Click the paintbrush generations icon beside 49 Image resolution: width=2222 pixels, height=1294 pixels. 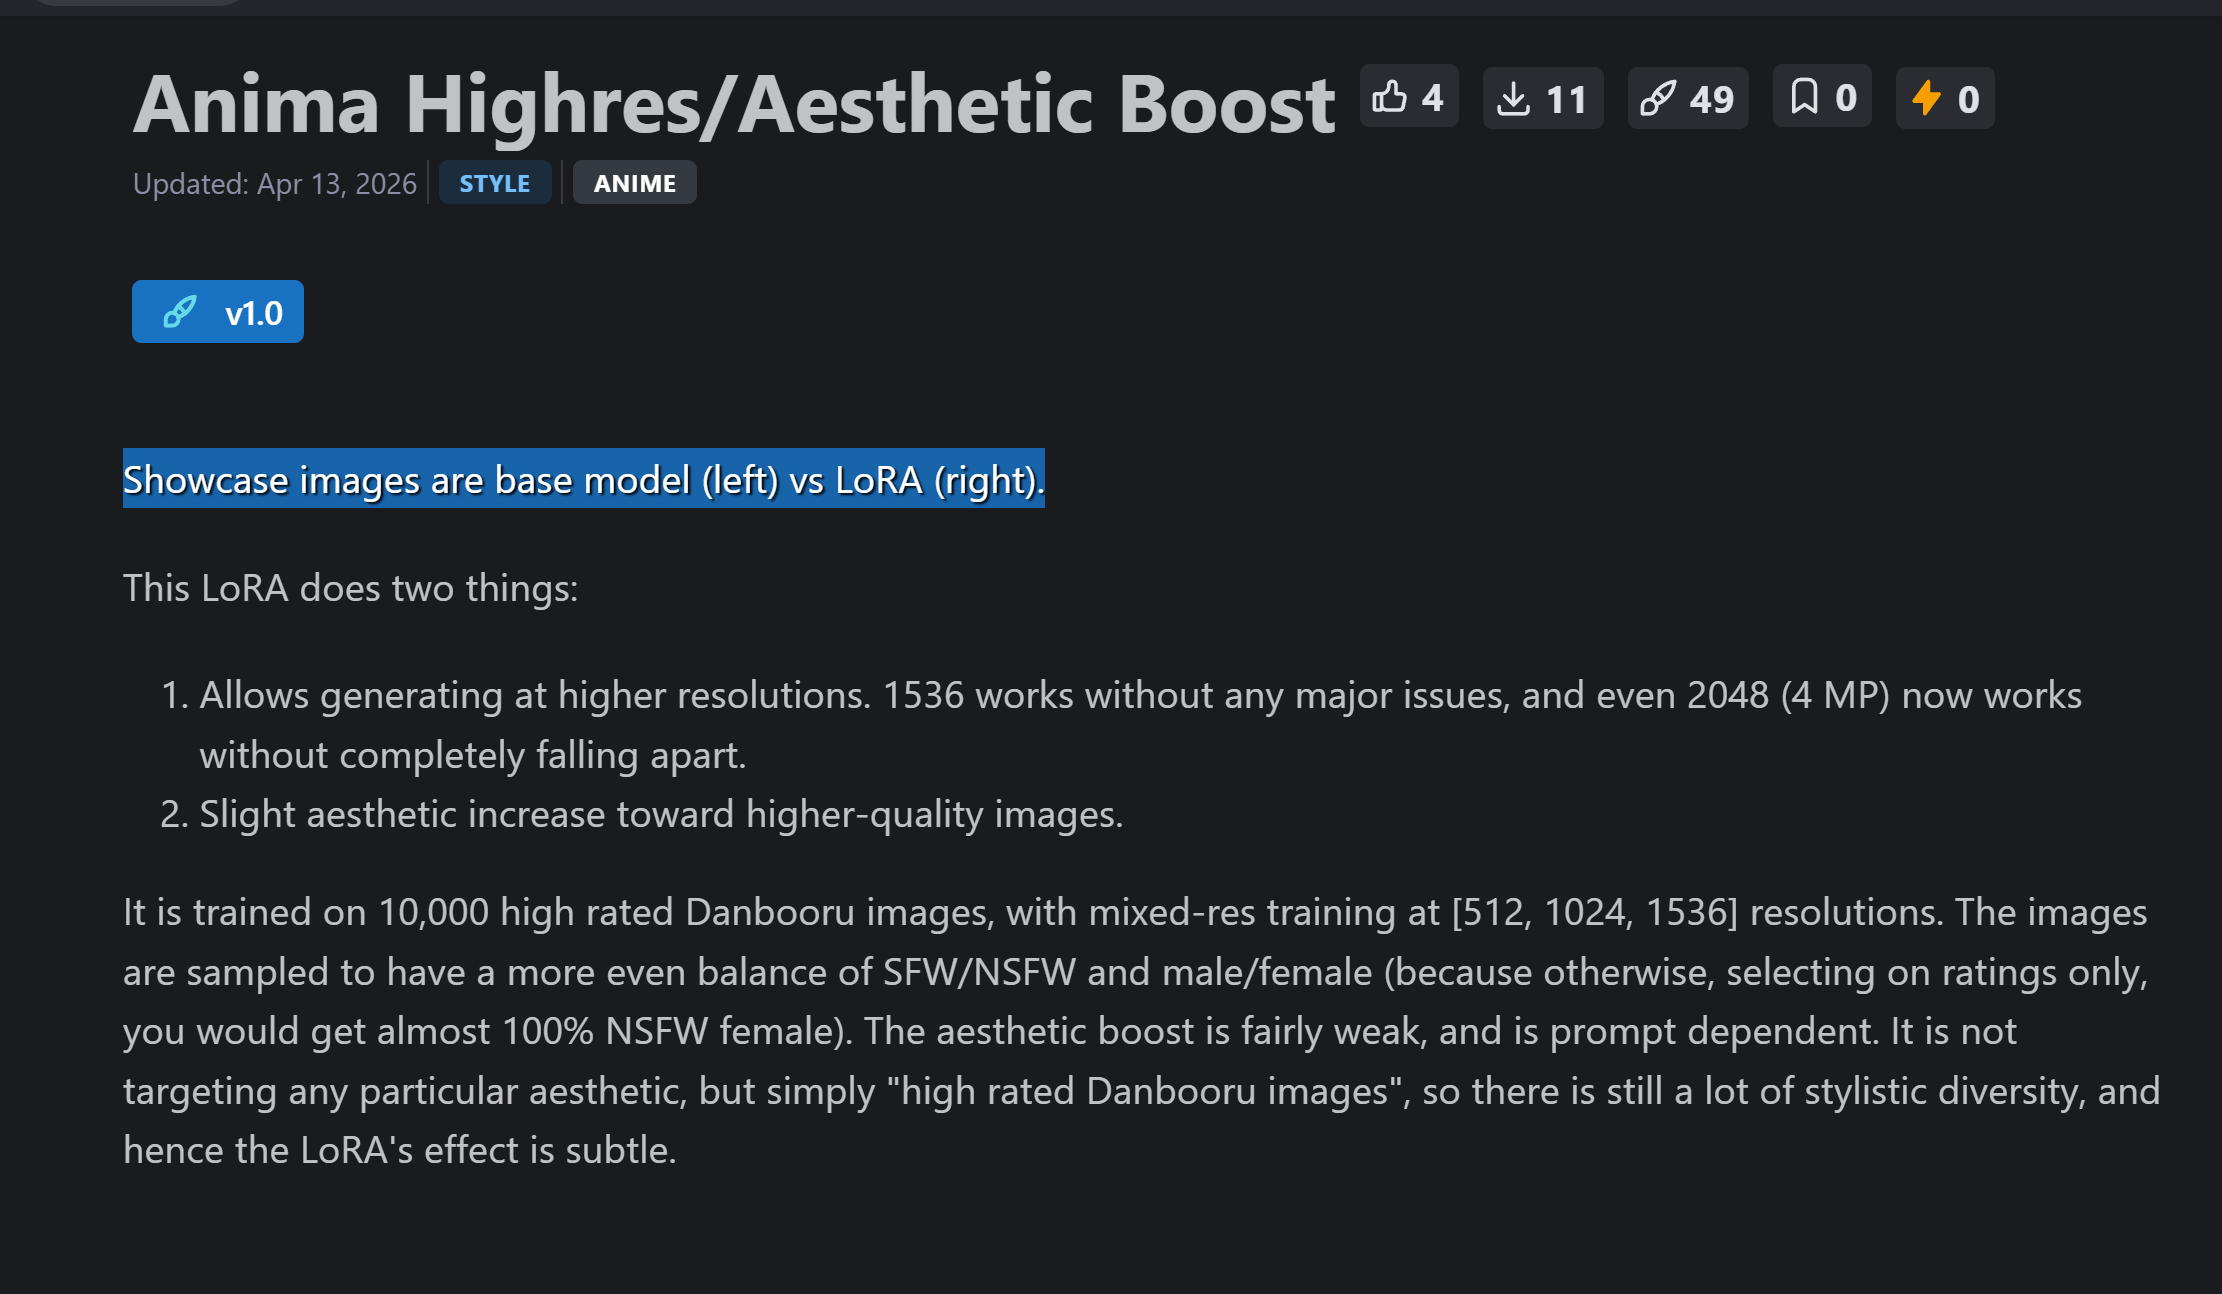coord(1657,99)
